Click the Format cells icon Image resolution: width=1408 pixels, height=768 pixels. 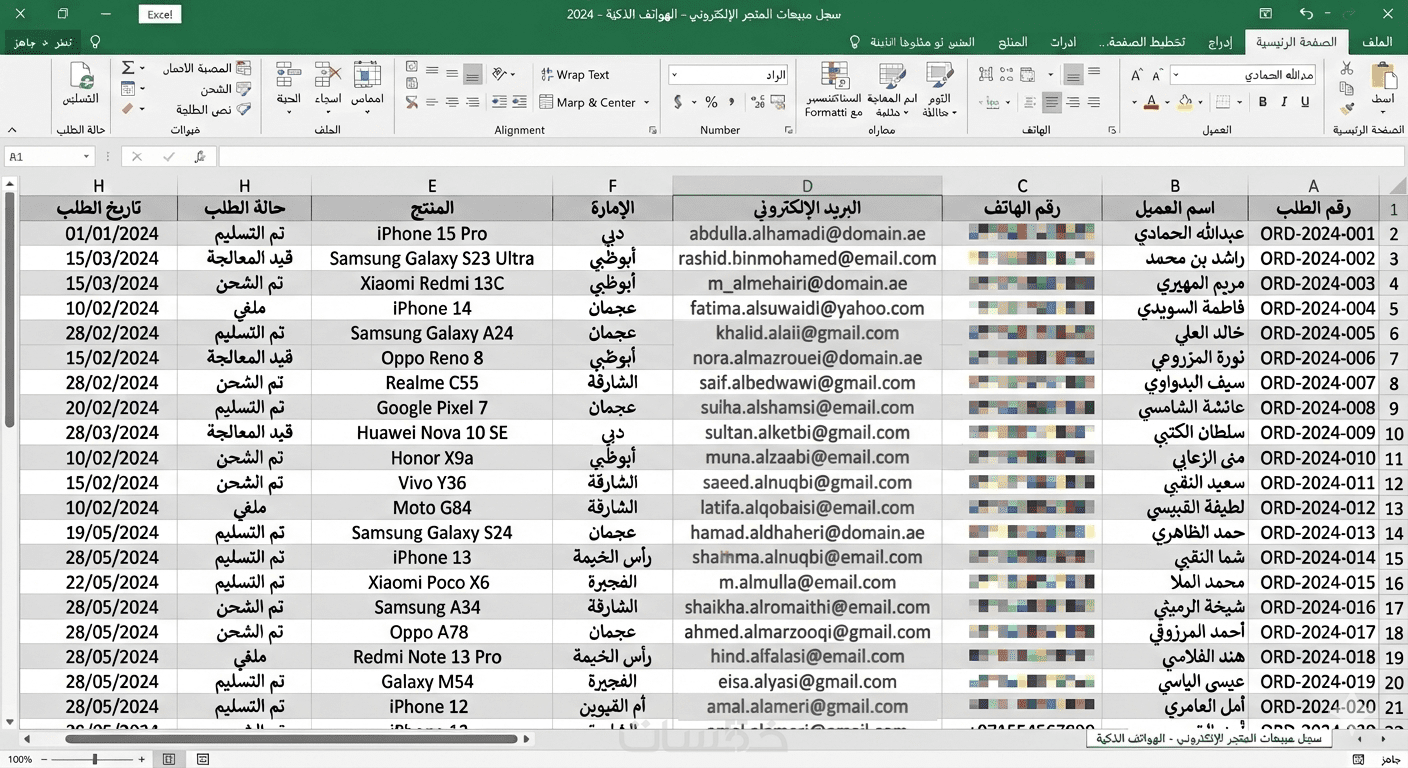click(367, 76)
